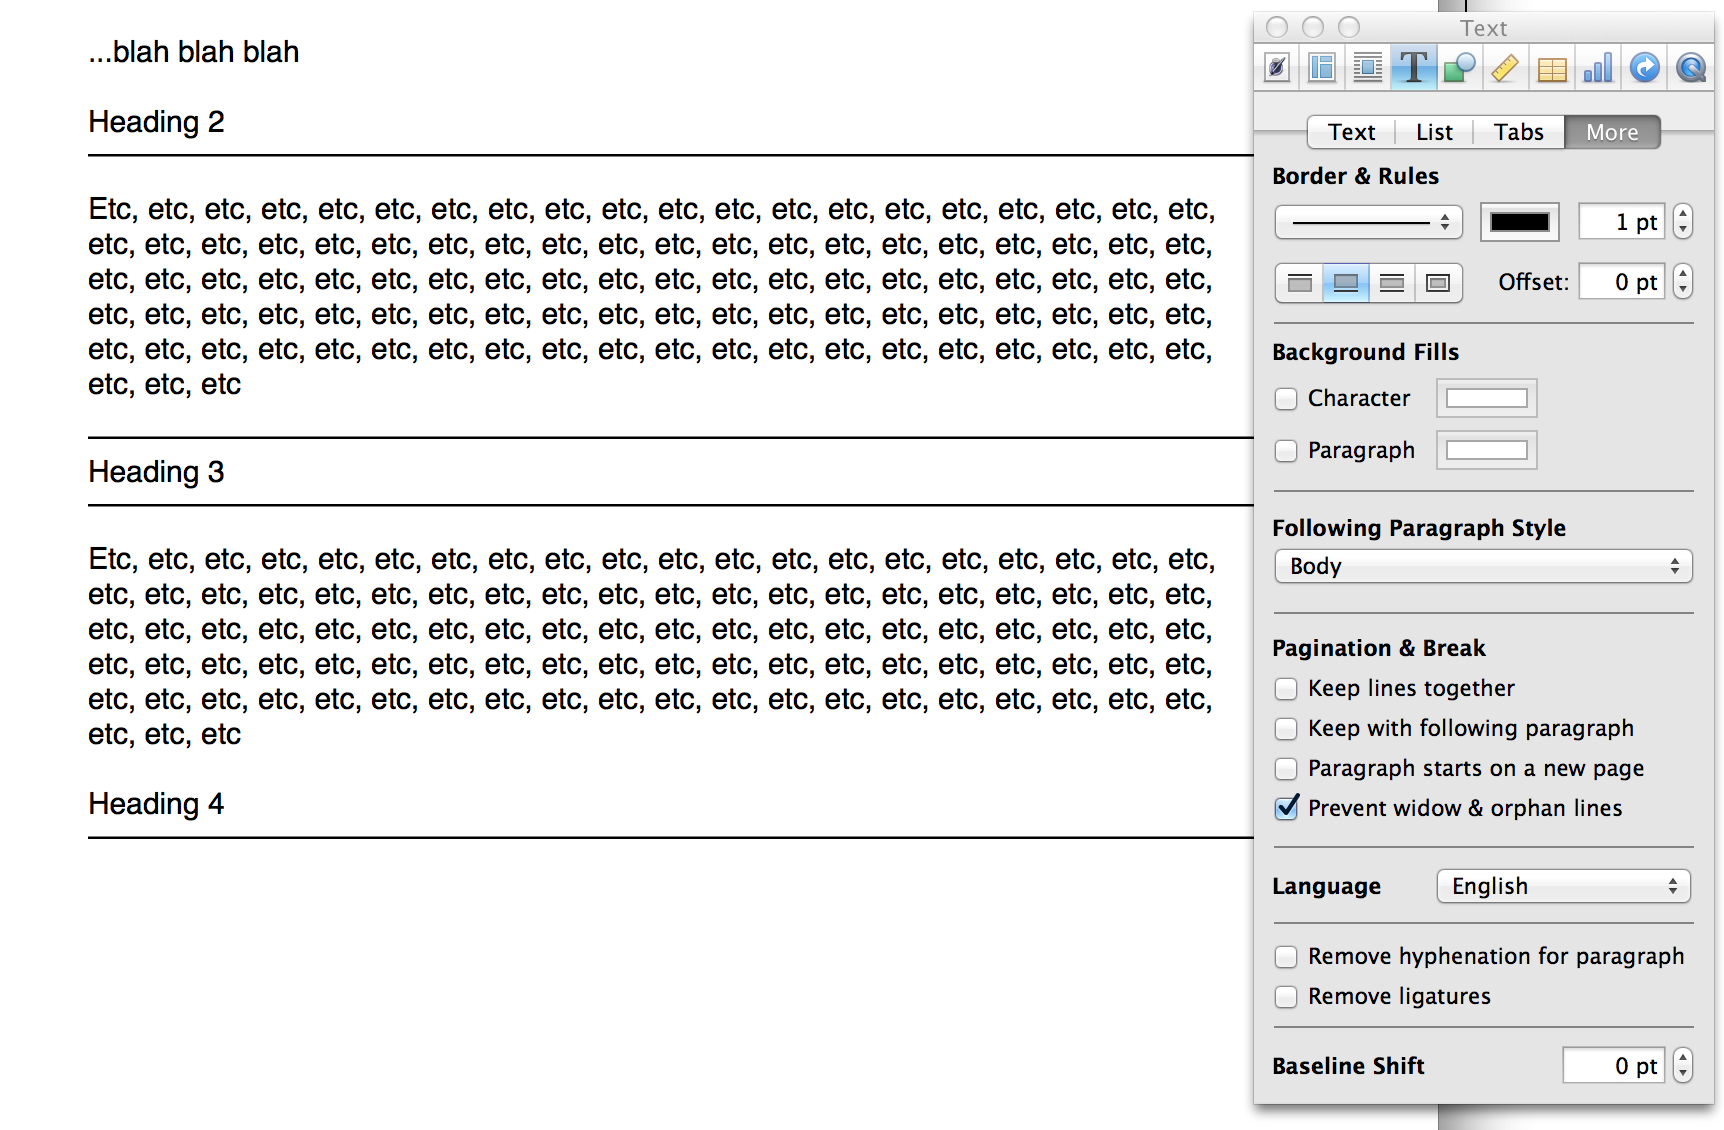Switch to the List tab
Viewport: 1724px width, 1130px height.
(x=1434, y=131)
